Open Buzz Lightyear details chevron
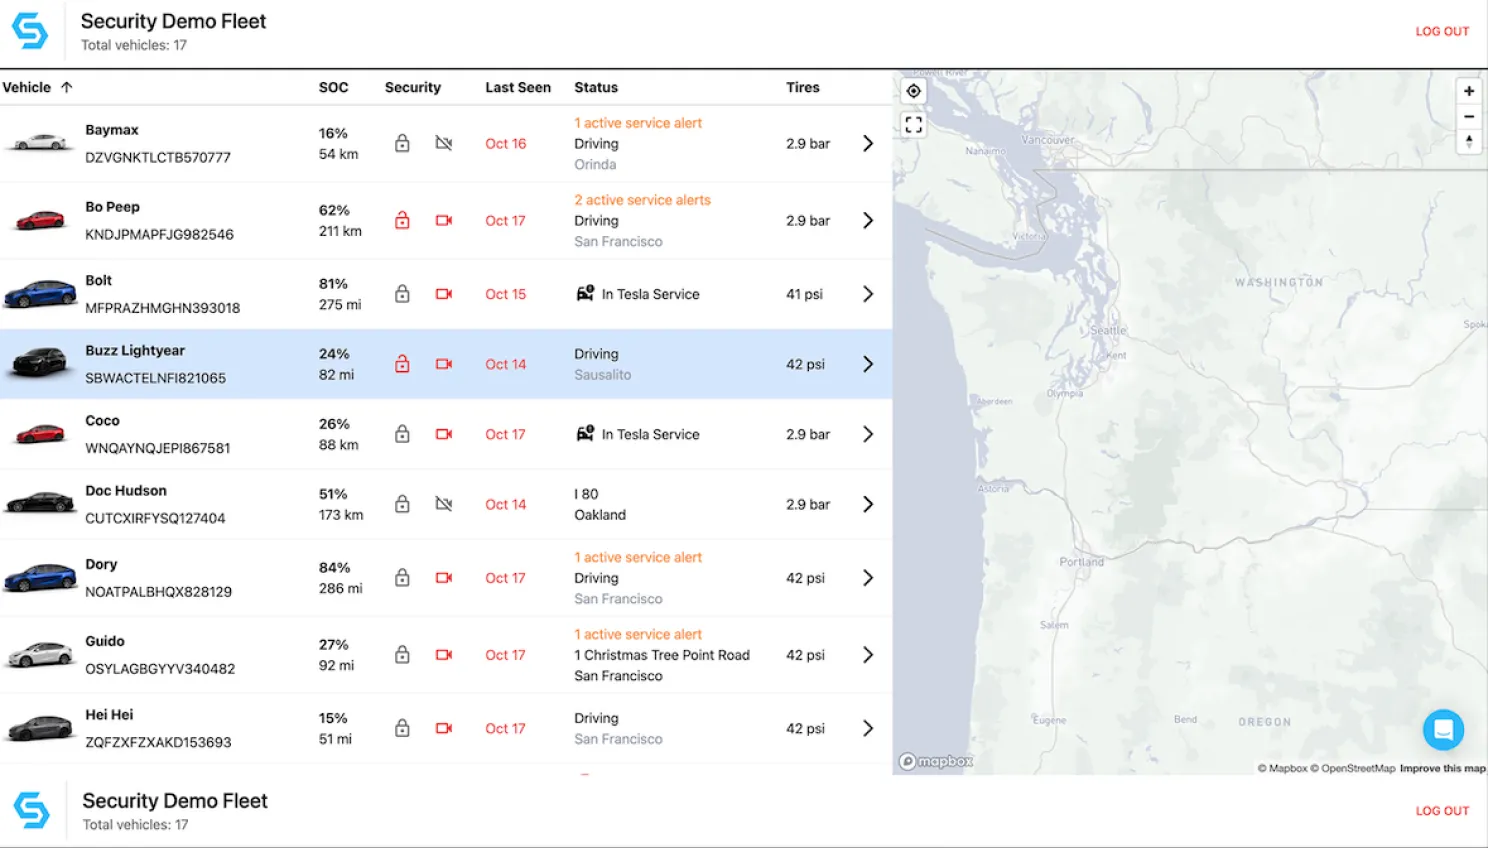The height and width of the screenshot is (848, 1488). pyautogui.click(x=868, y=364)
